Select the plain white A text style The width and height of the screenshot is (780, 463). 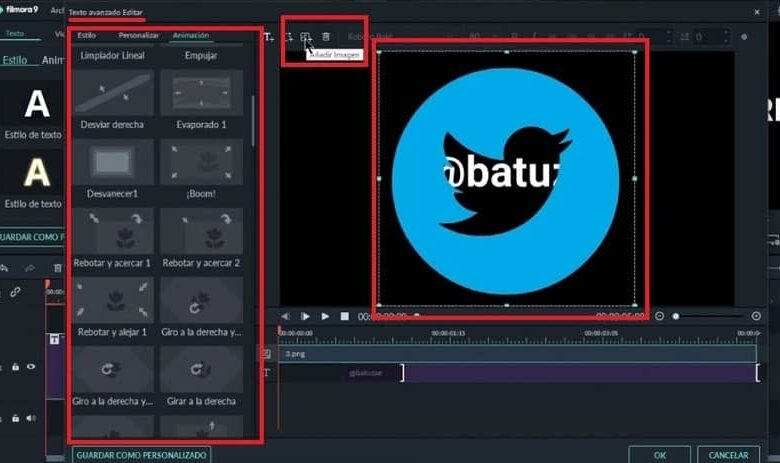click(x=37, y=104)
